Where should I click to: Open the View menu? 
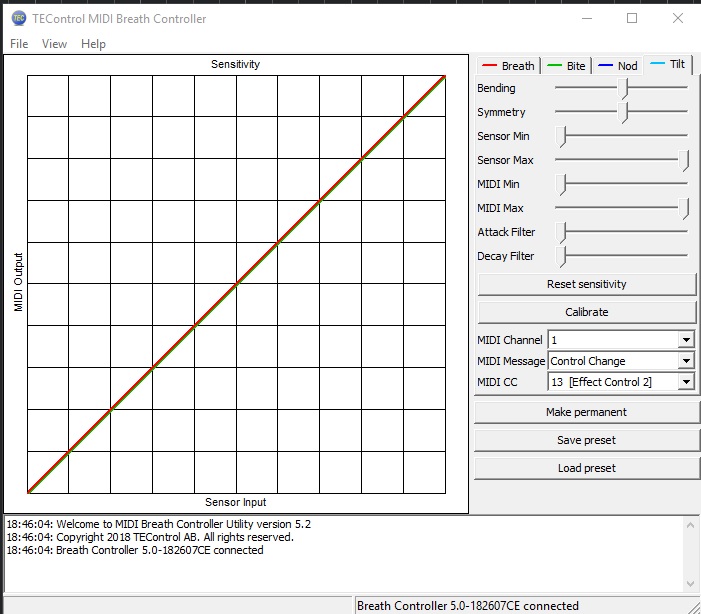click(x=55, y=44)
